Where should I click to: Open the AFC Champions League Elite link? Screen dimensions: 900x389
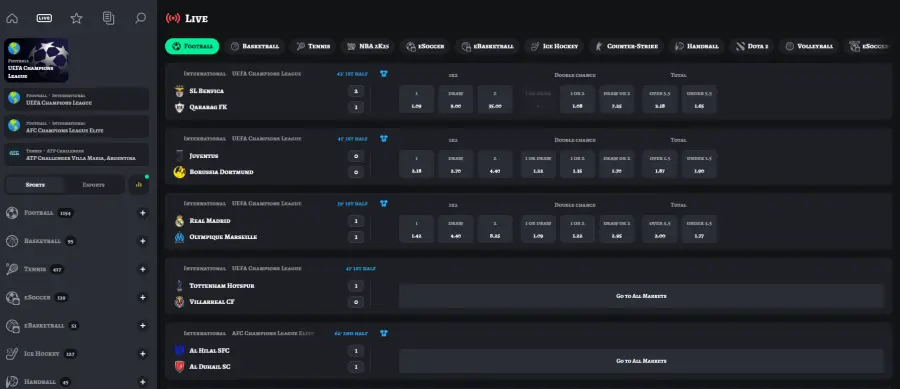coord(76,127)
